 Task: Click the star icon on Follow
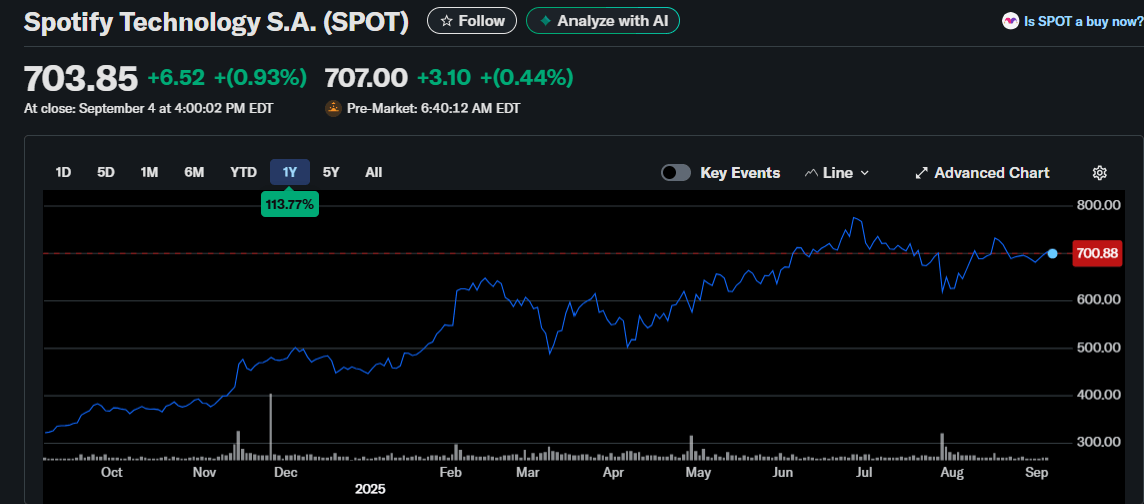(446, 21)
